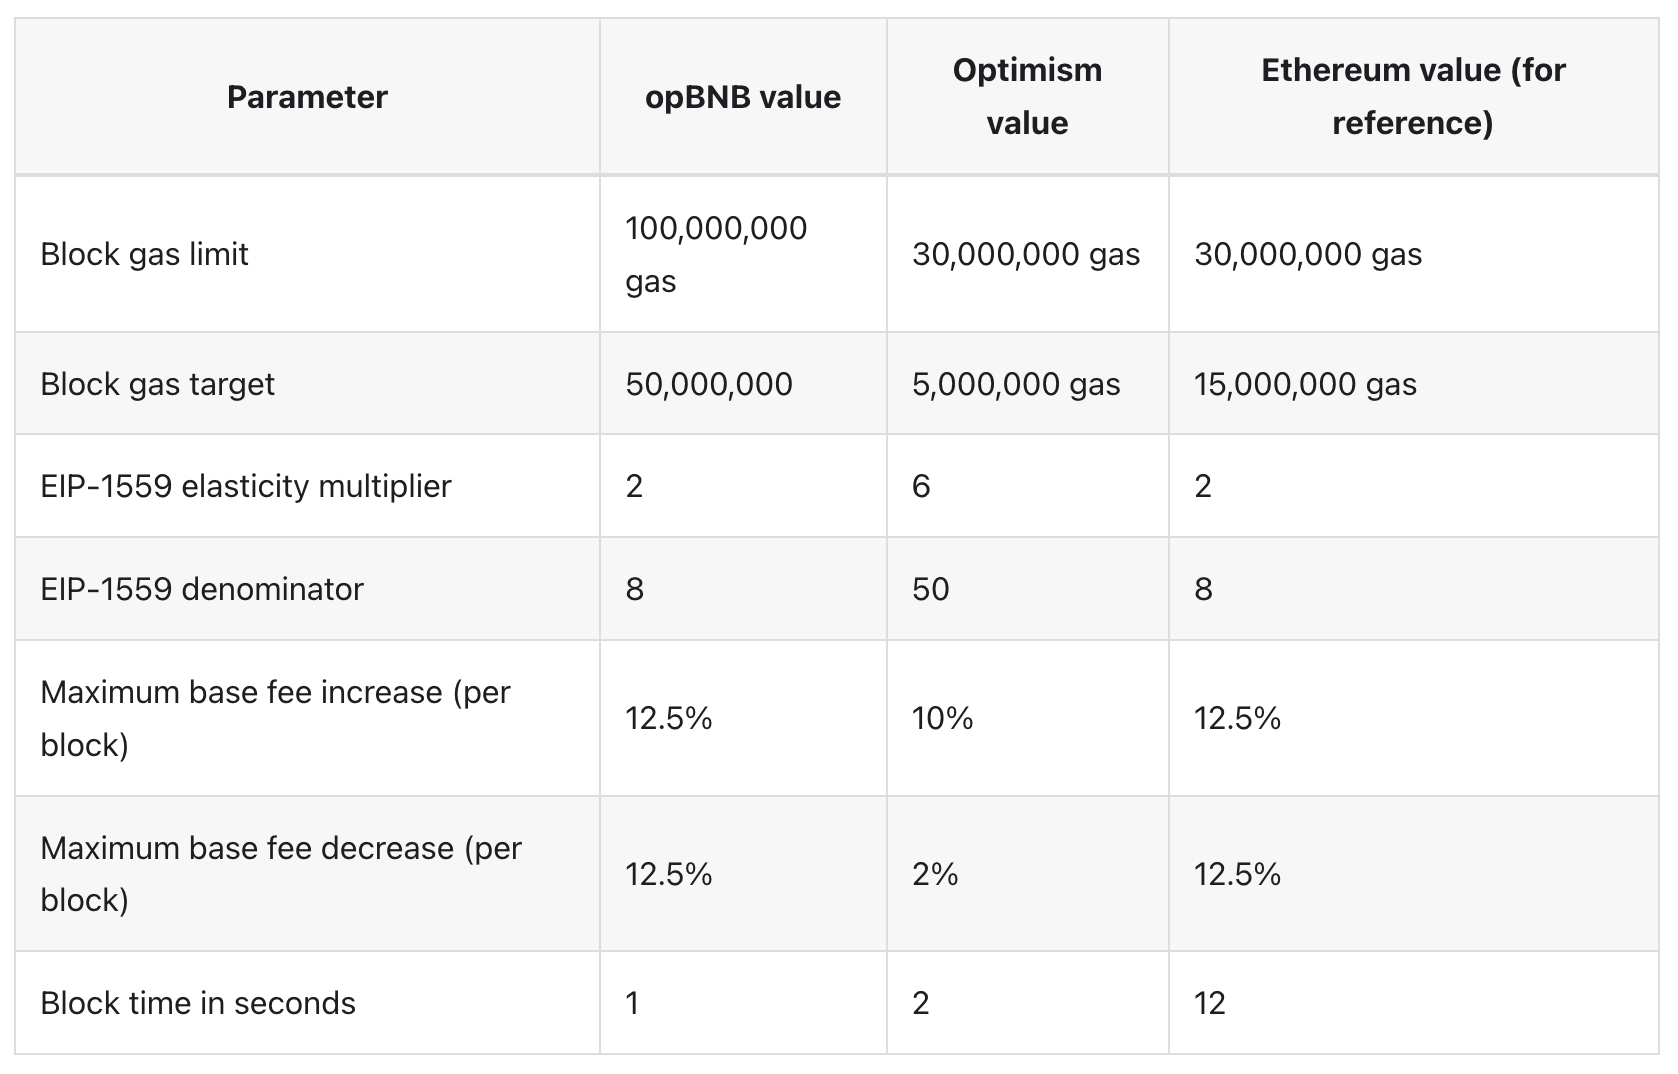The image size is (1678, 1074).
Task: Click the 5,000,000 gas Optimism cell
Action: tap(1016, 384)
